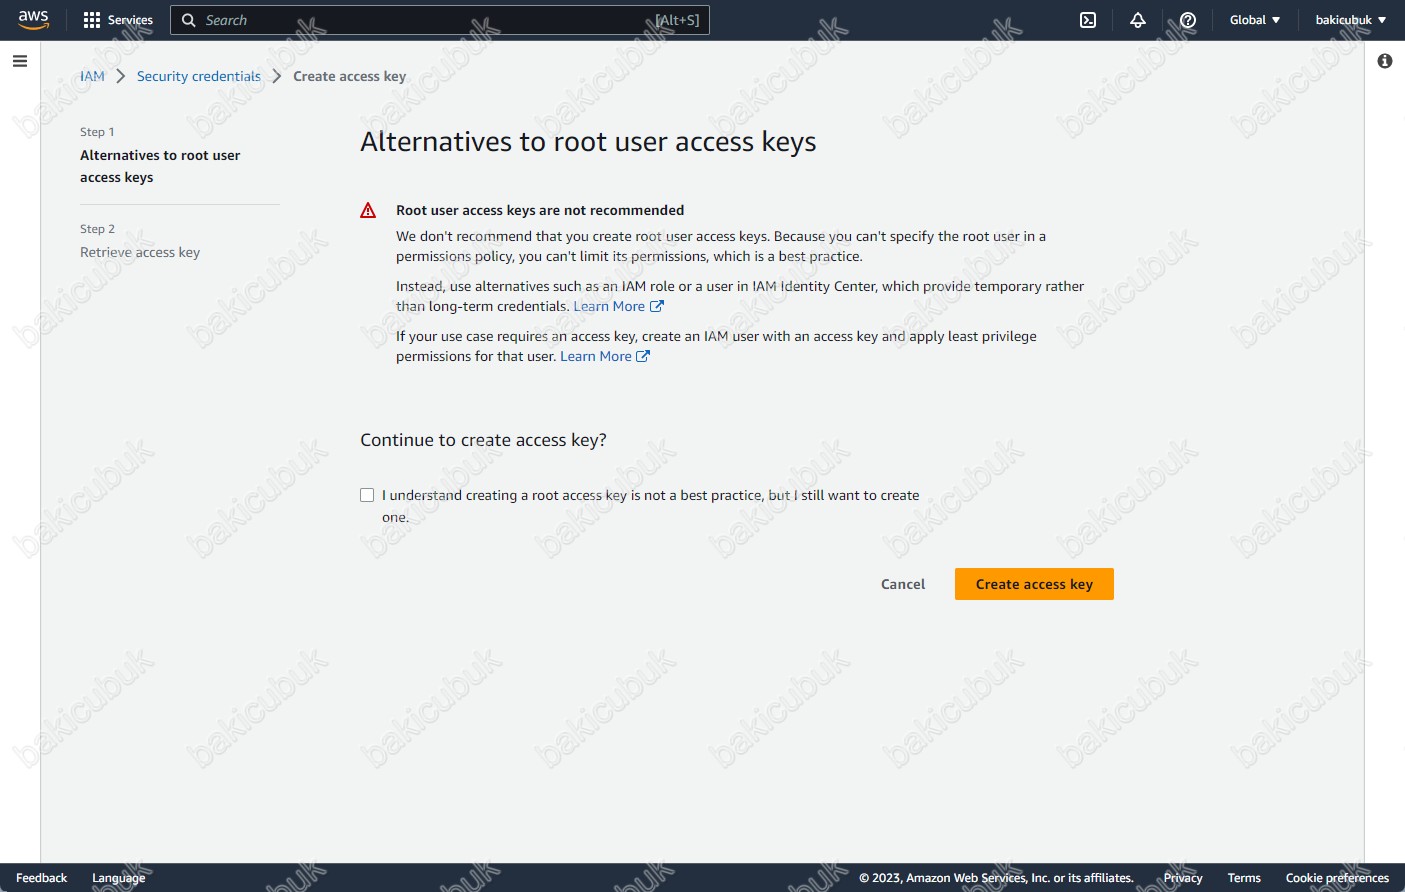Image resolution: width=1405 pixels, height=892 pixels.
Task: Open the Services grid menu
Action: pos(92,20)
